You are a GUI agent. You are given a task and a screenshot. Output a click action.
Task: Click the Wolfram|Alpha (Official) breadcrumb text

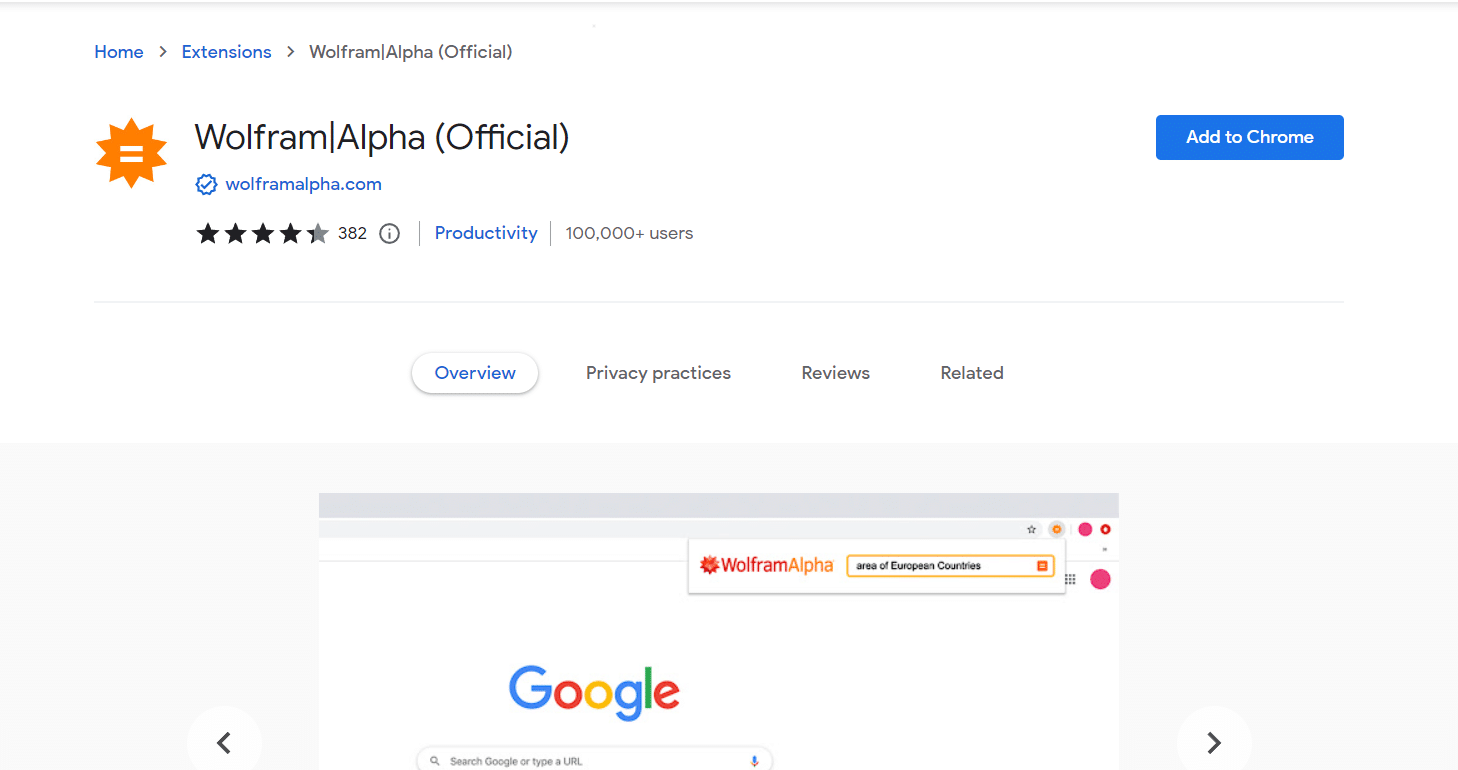tap(411, 52)
